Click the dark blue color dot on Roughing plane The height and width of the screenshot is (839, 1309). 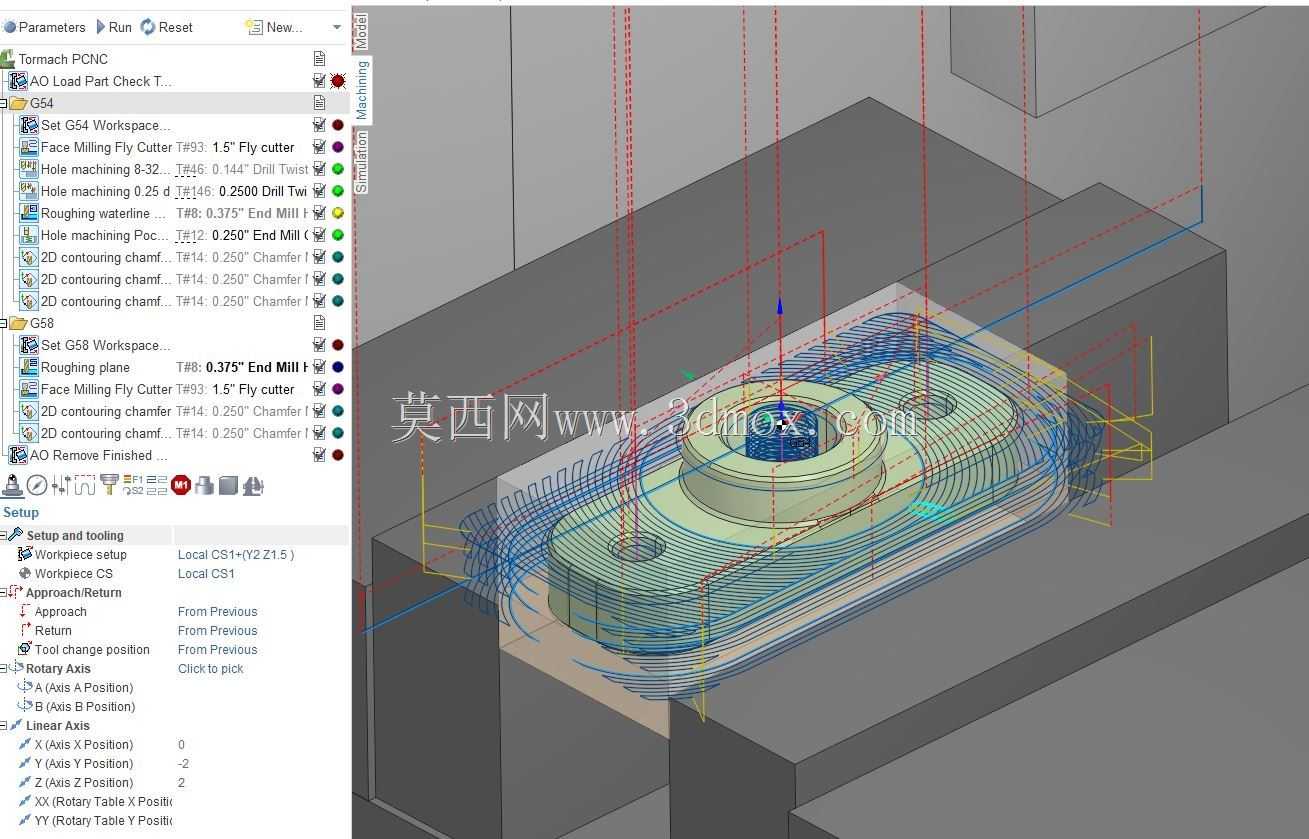pyautogui.click(x=338, y=367)
